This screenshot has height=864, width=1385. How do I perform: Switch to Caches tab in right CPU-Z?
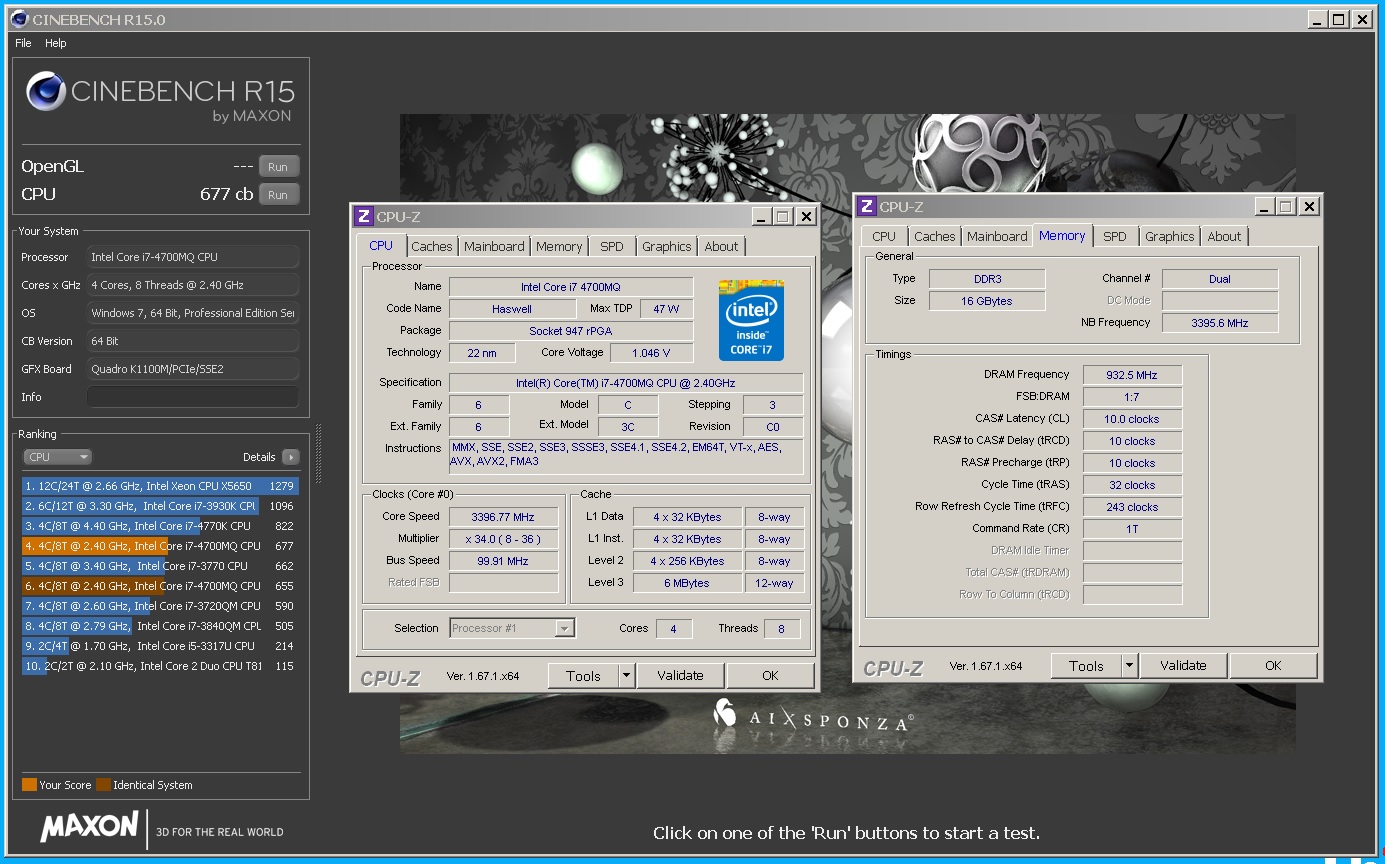[935, 237]
